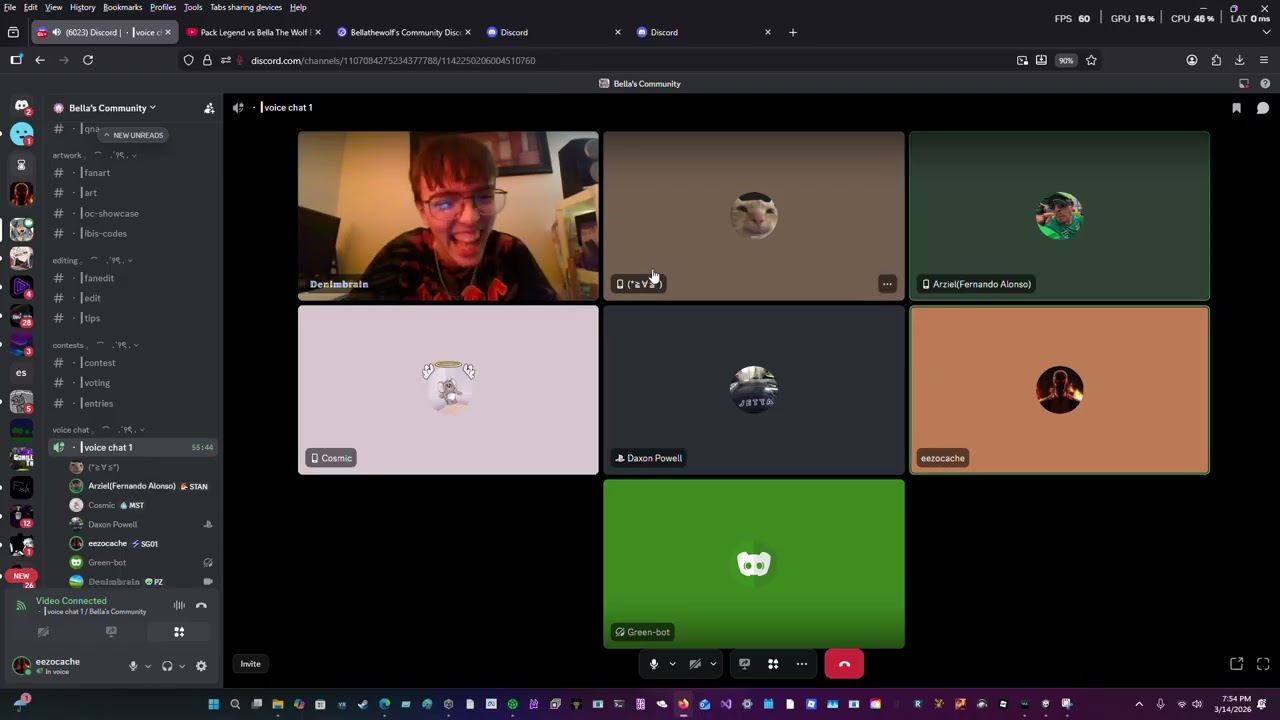
Task: Open camera options arrow in call bar
Action: coord(713,664)
